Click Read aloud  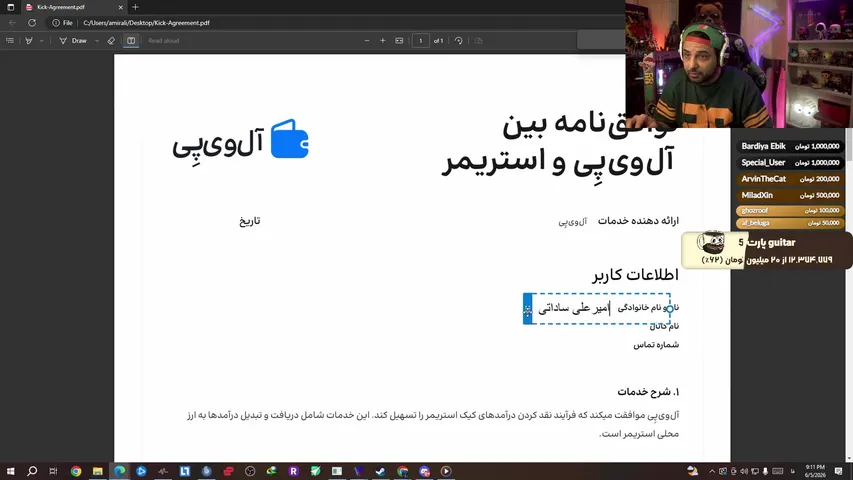[x=163, y=41]
